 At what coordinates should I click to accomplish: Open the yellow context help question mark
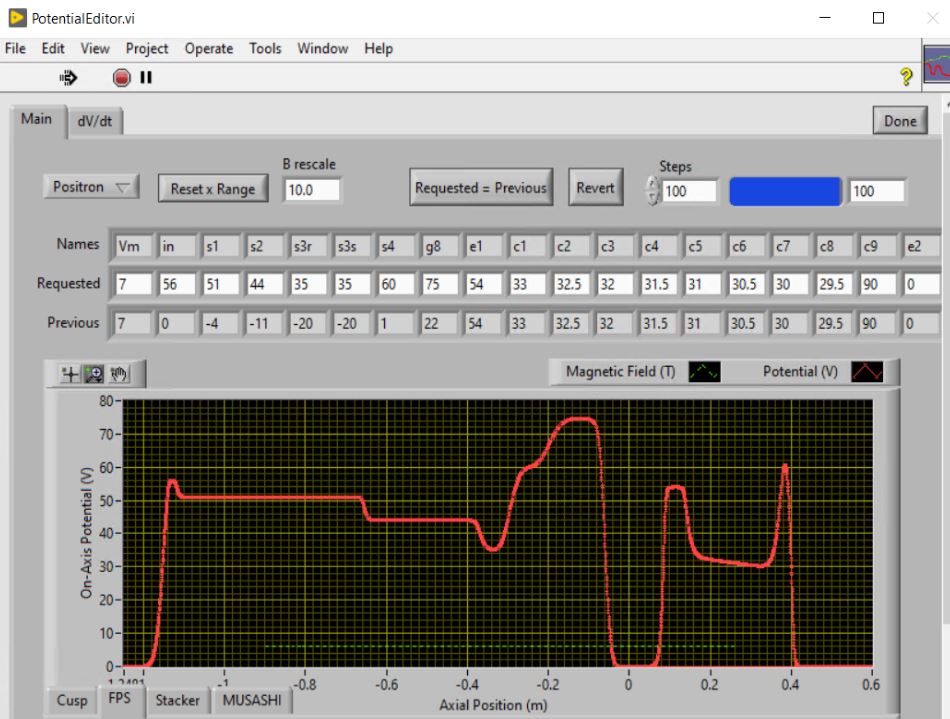pyautogui.click(x=908, y=76)
